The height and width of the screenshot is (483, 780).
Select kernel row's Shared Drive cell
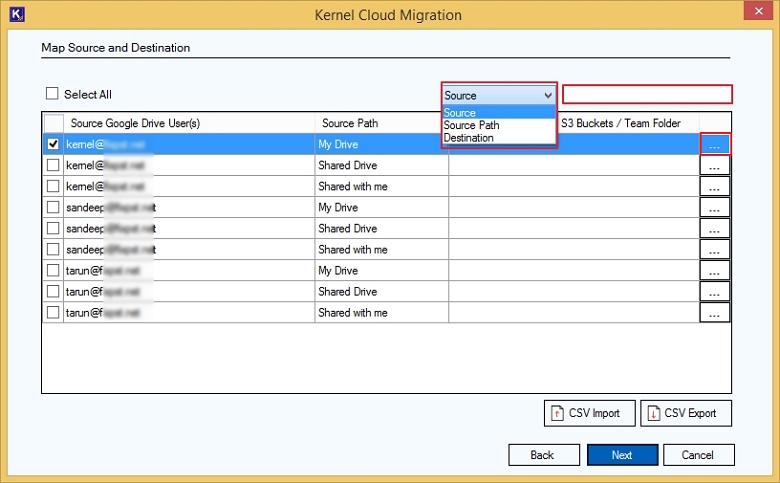tap(382, 165)
